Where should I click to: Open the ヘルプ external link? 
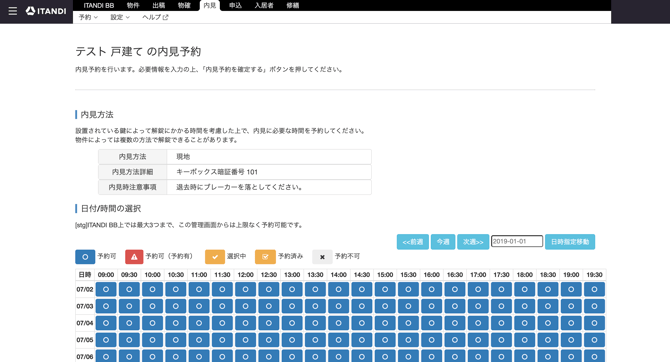pos(155,17)
